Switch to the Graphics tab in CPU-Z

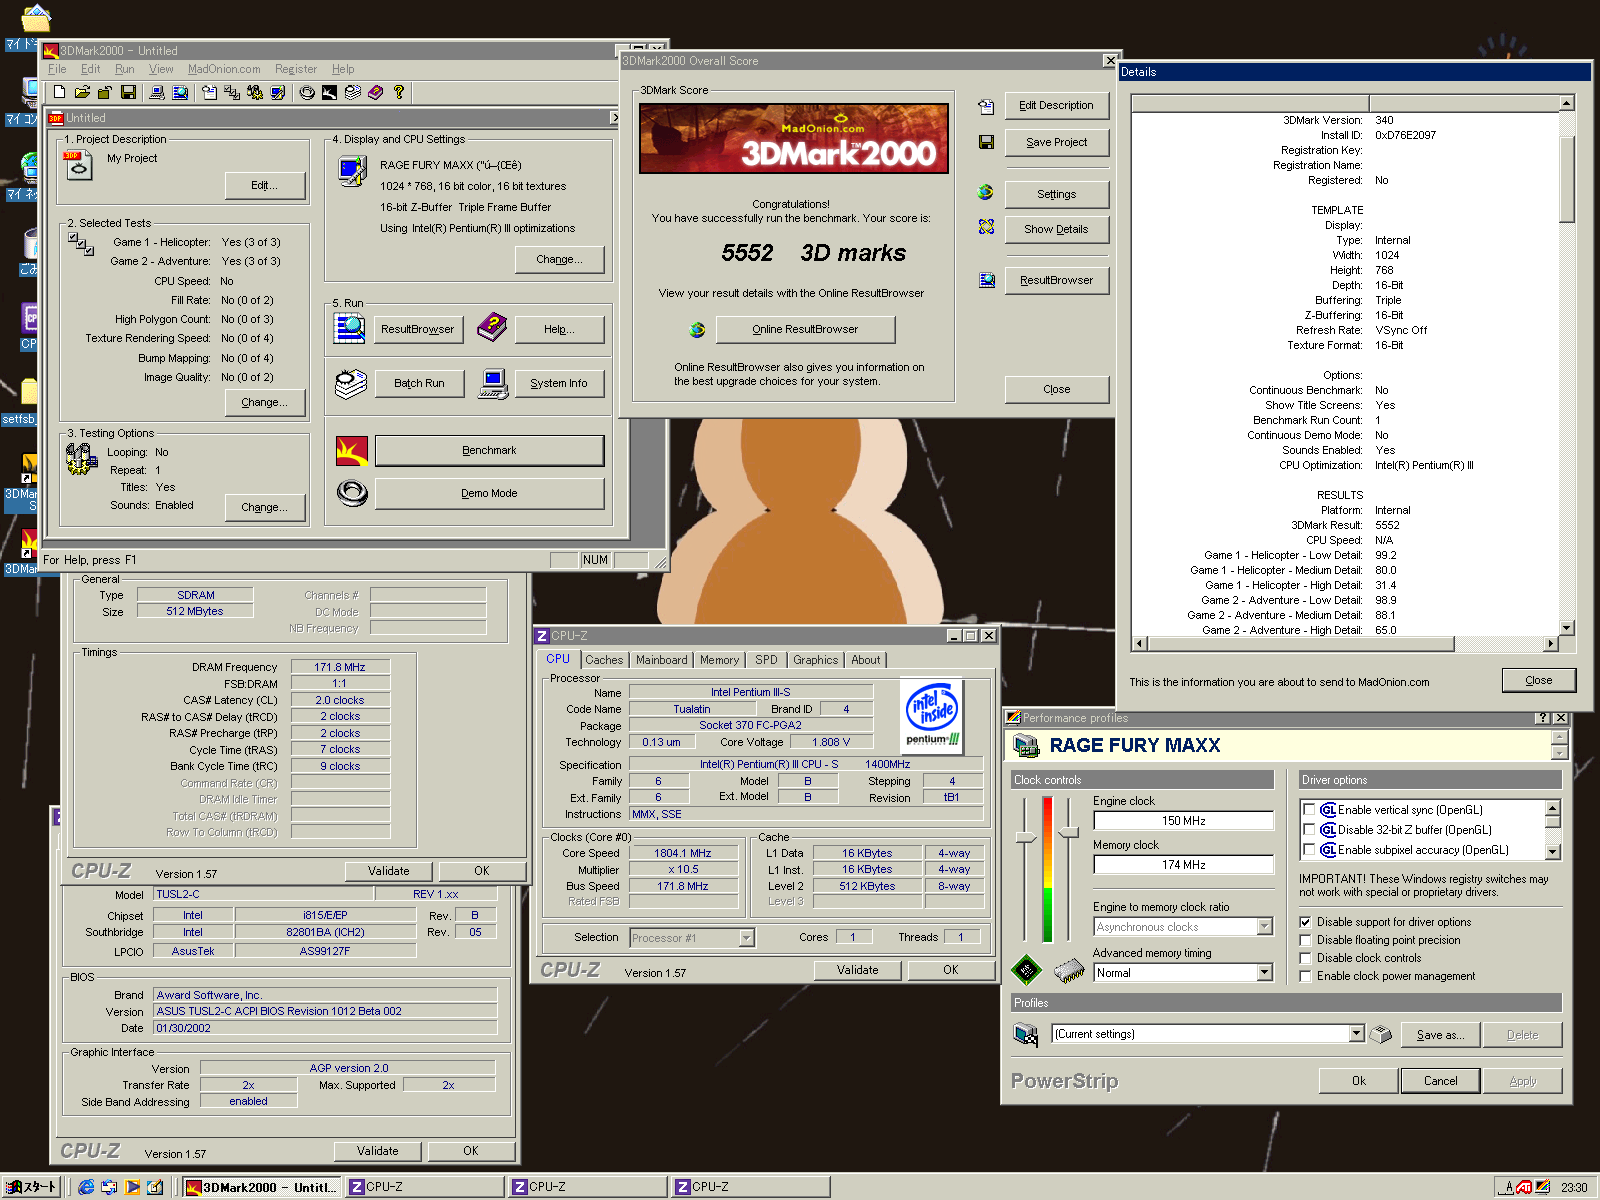(x=815, y=660)
